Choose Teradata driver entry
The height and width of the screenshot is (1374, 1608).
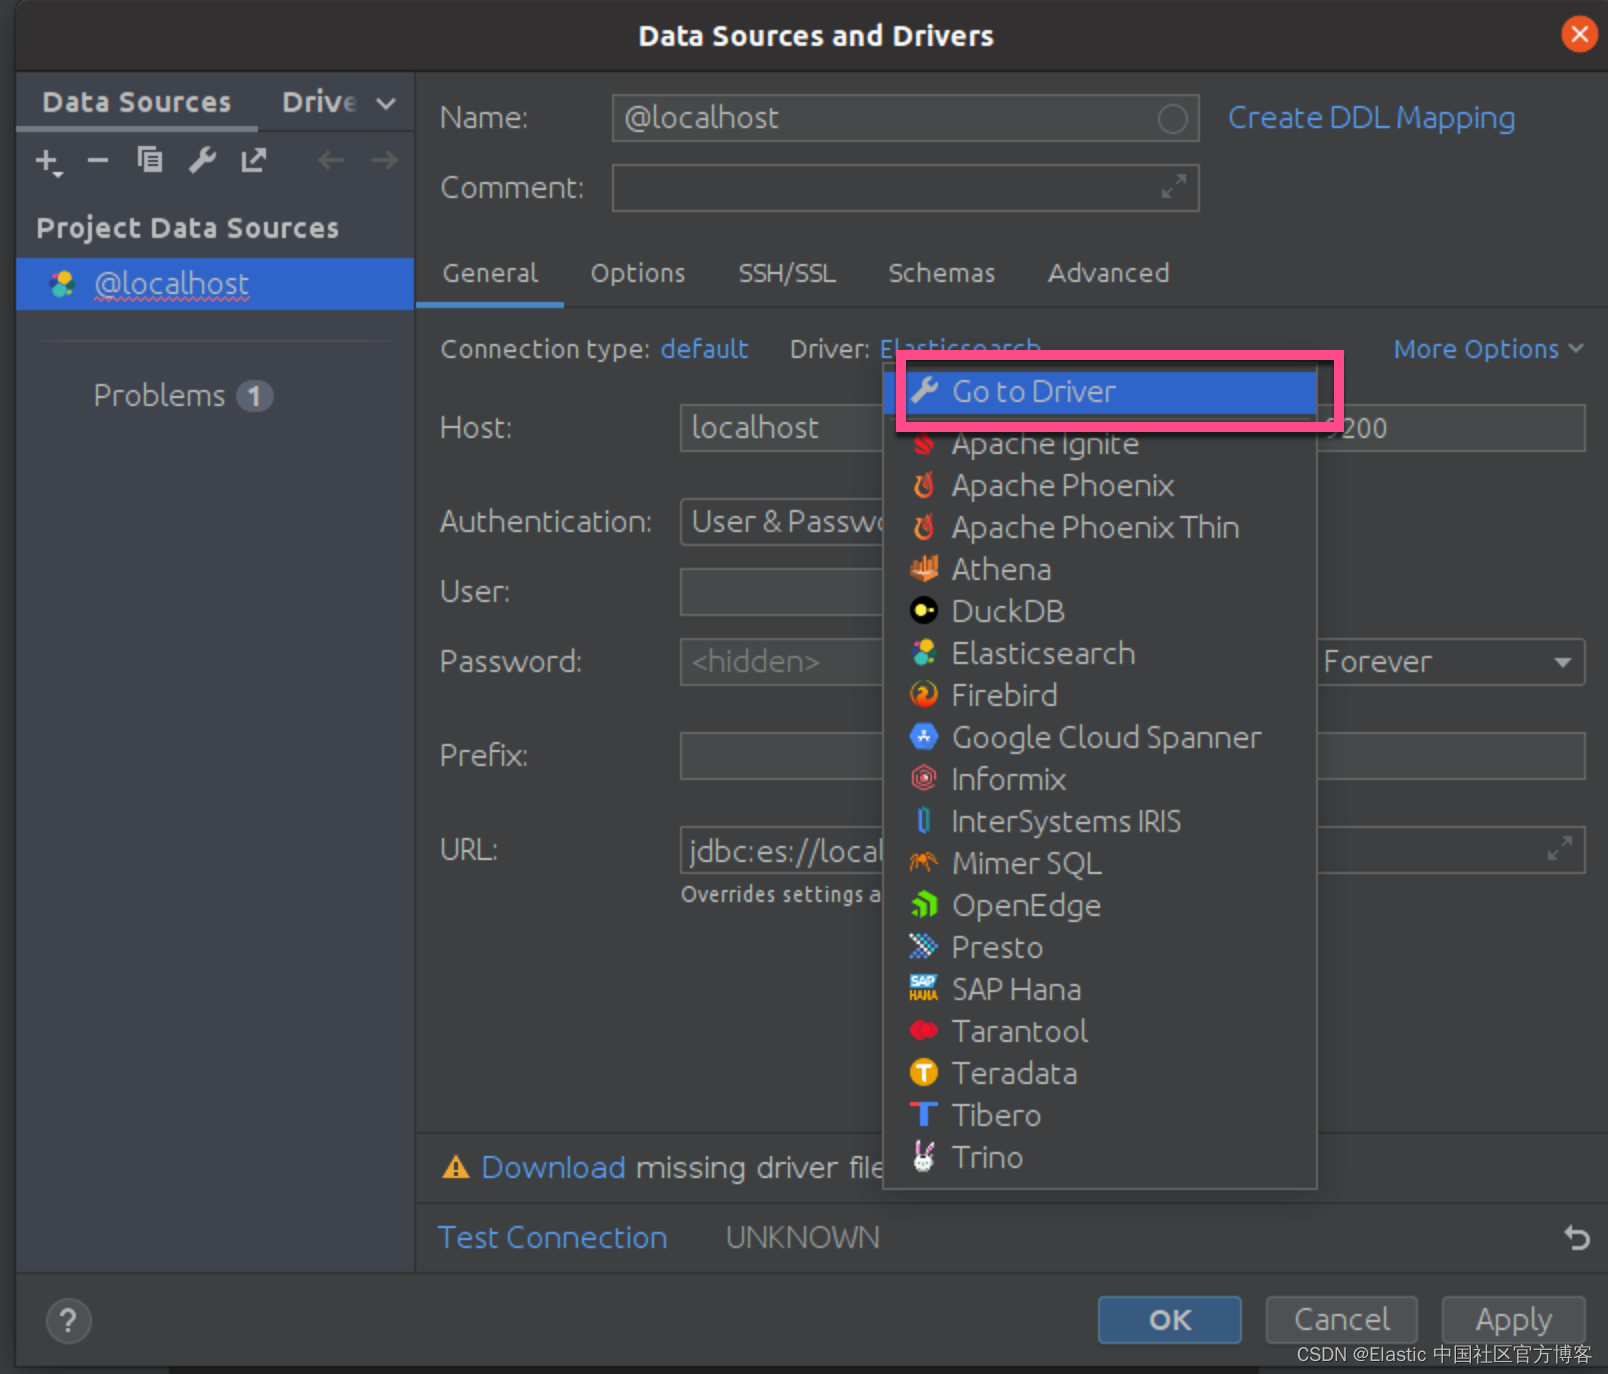tap(1100, 1074)
